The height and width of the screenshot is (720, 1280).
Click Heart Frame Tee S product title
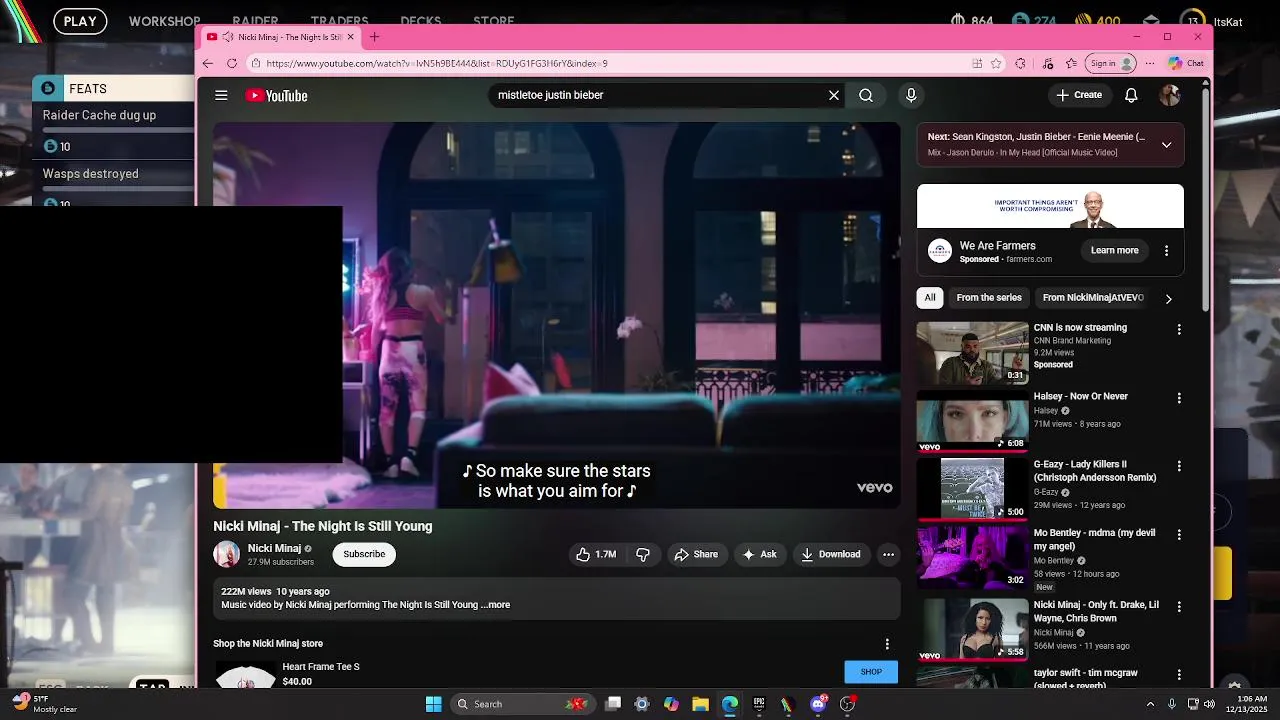point(321,667)
